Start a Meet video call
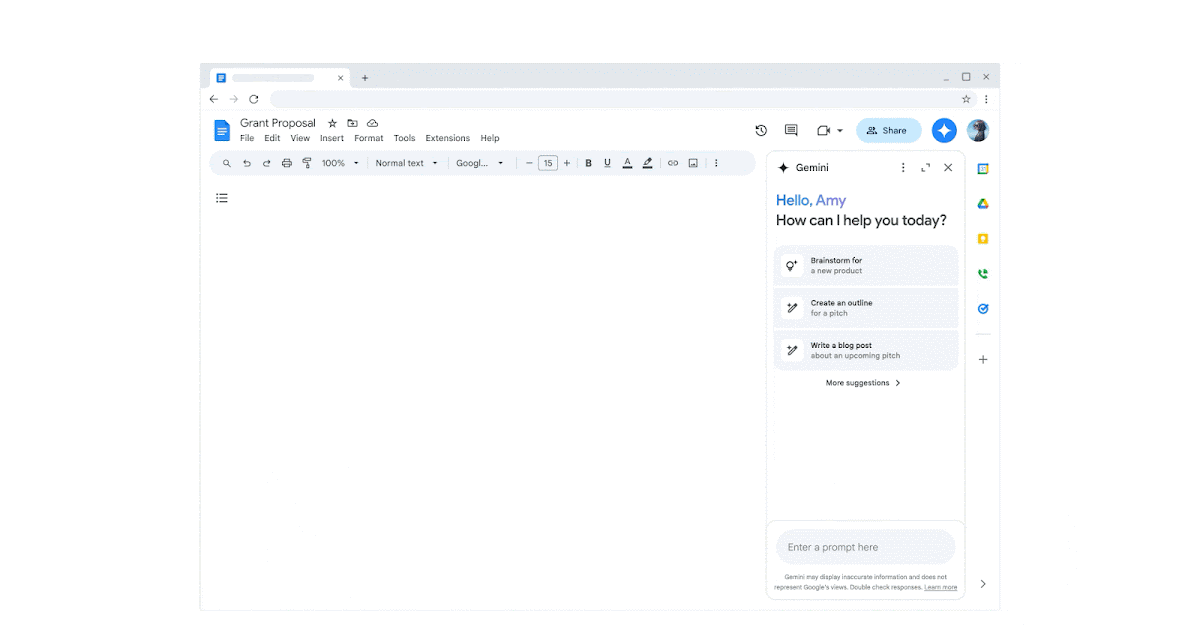1200x630 pixels. point(825,130)
